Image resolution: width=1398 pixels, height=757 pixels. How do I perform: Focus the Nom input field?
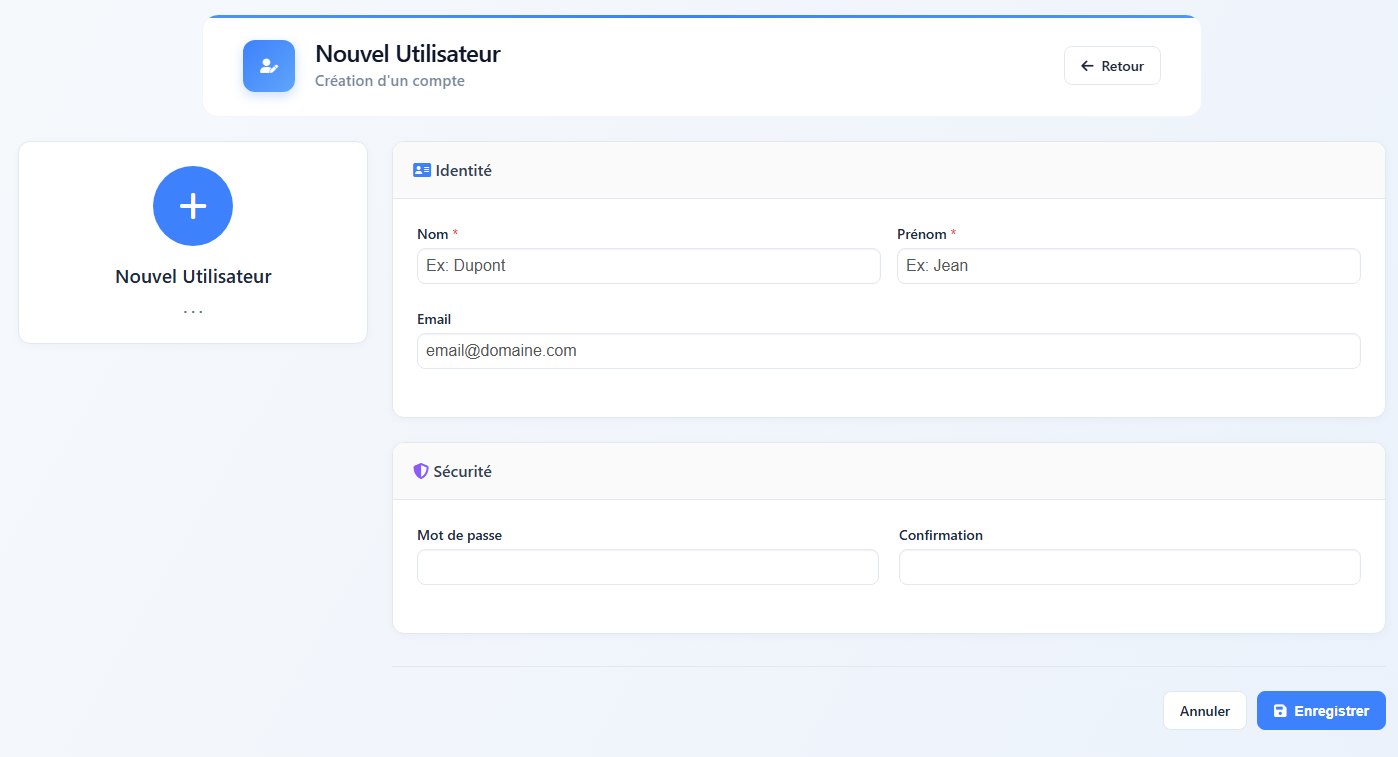coord(648,266)
